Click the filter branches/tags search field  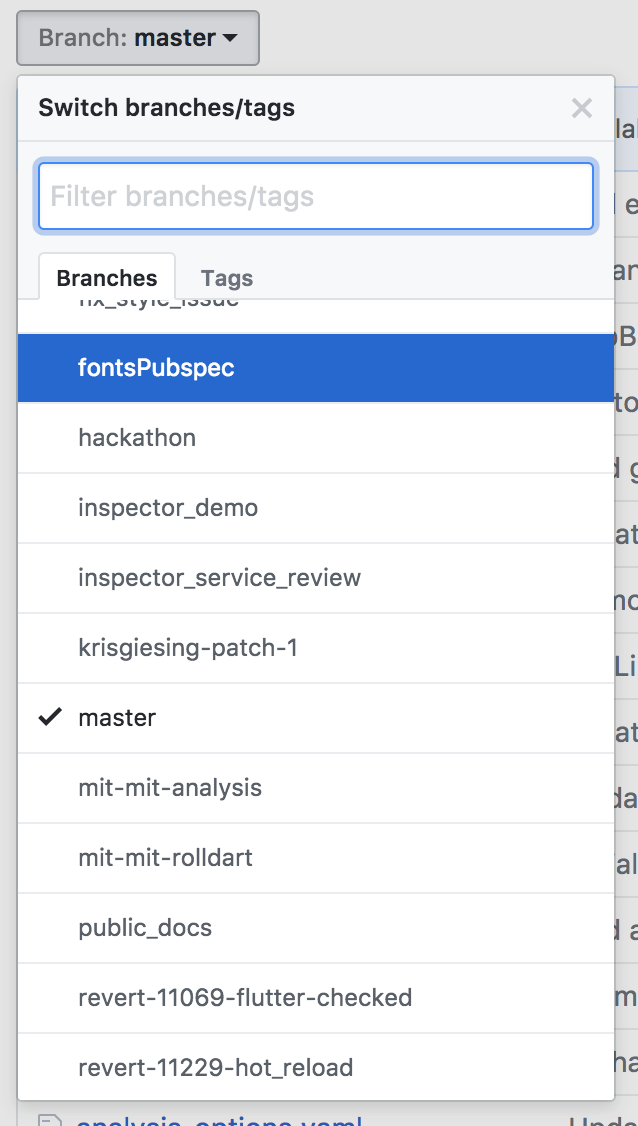(x=316, y=196)
